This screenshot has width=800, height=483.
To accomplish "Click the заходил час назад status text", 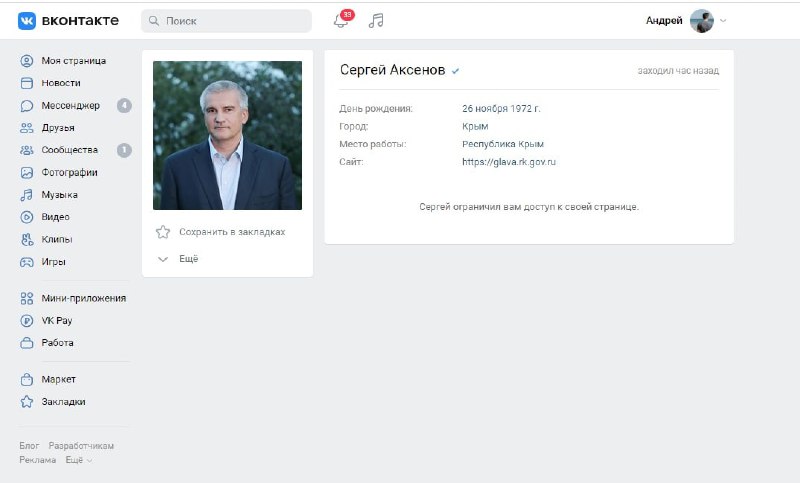I will [x=678, y=71].
